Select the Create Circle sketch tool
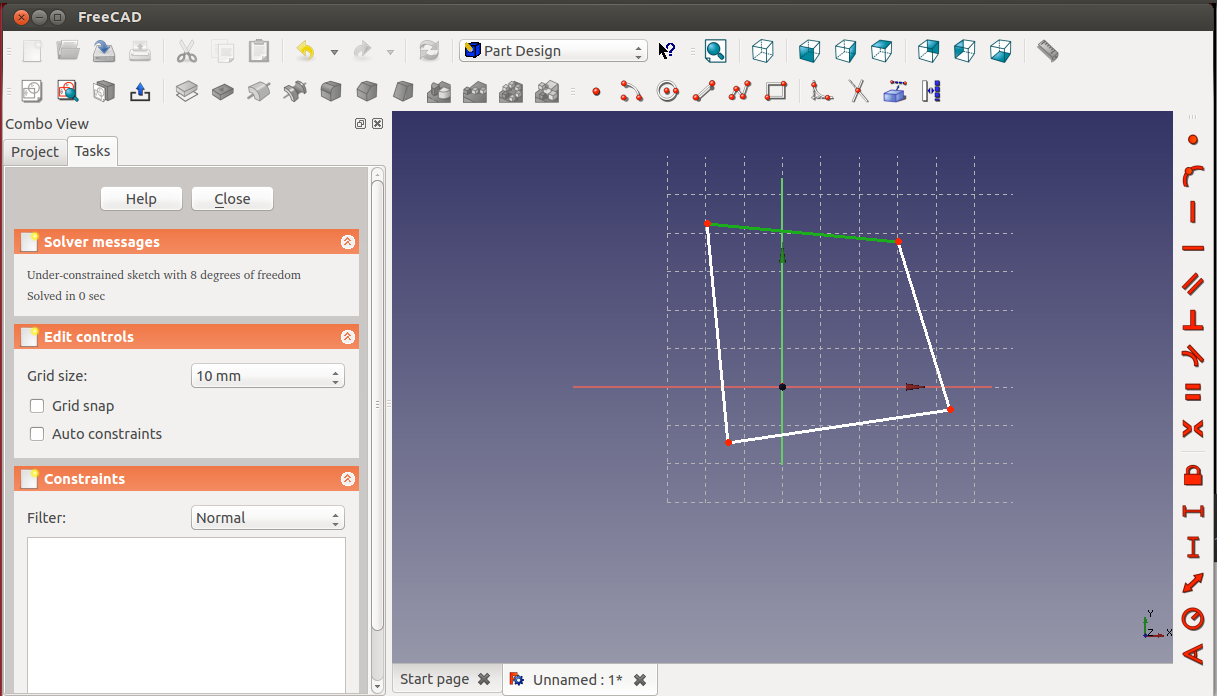1217x696 pixels. pyautogui.click(x=668, y=92)
